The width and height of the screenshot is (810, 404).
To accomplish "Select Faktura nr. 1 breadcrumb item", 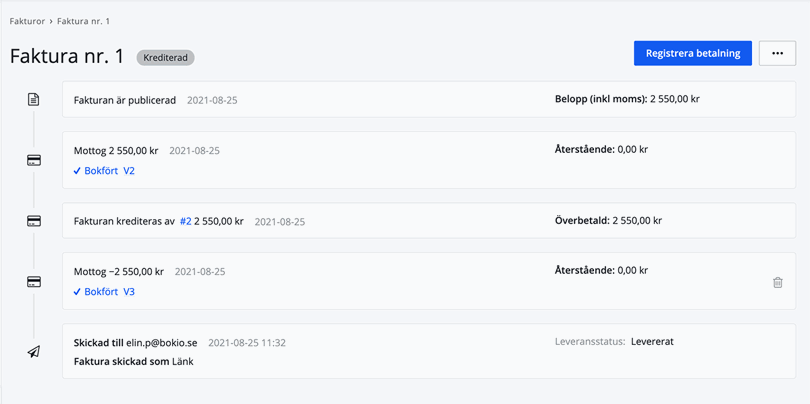I will coord(83,21).
